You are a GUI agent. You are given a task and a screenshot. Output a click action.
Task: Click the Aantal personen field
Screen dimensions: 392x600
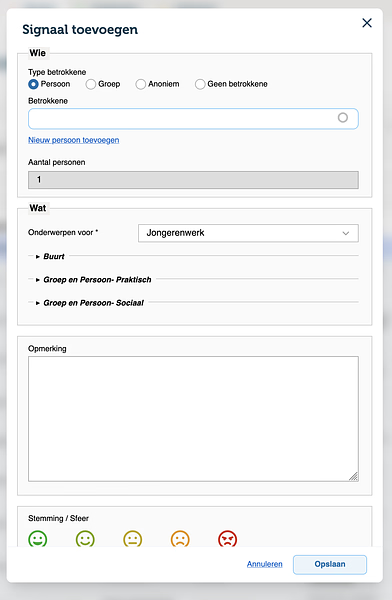point(193,180)
